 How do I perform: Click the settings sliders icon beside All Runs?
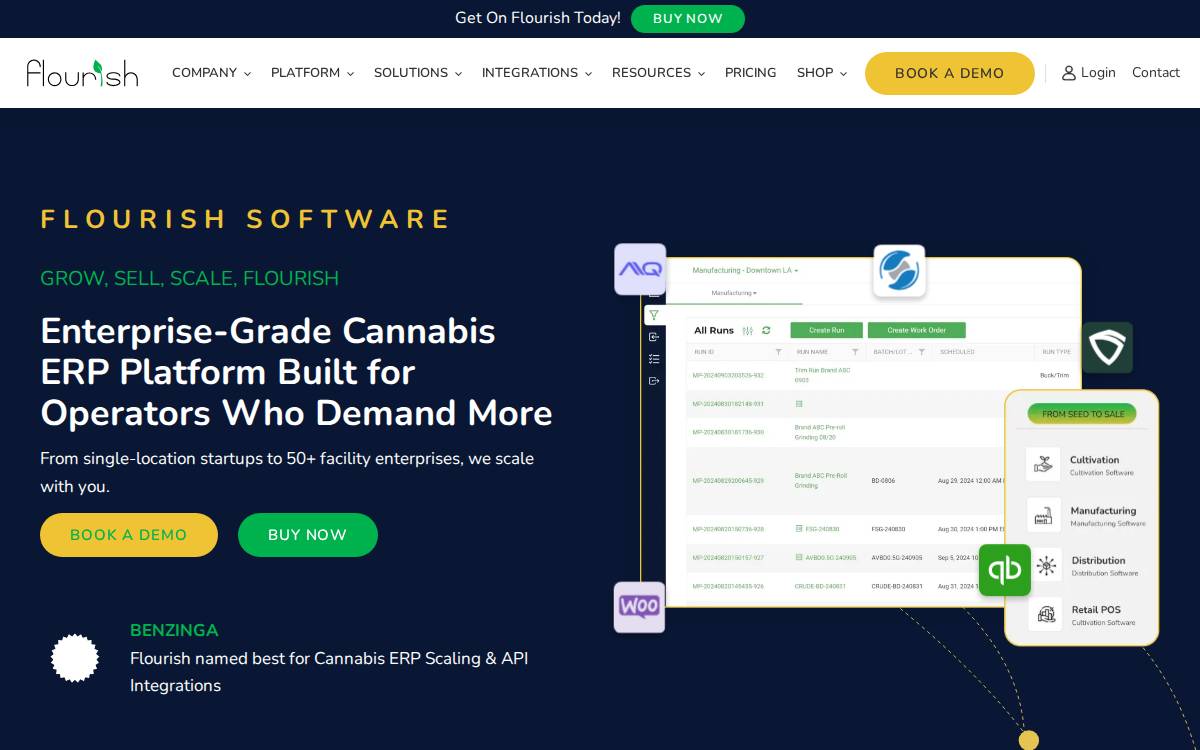748,330
